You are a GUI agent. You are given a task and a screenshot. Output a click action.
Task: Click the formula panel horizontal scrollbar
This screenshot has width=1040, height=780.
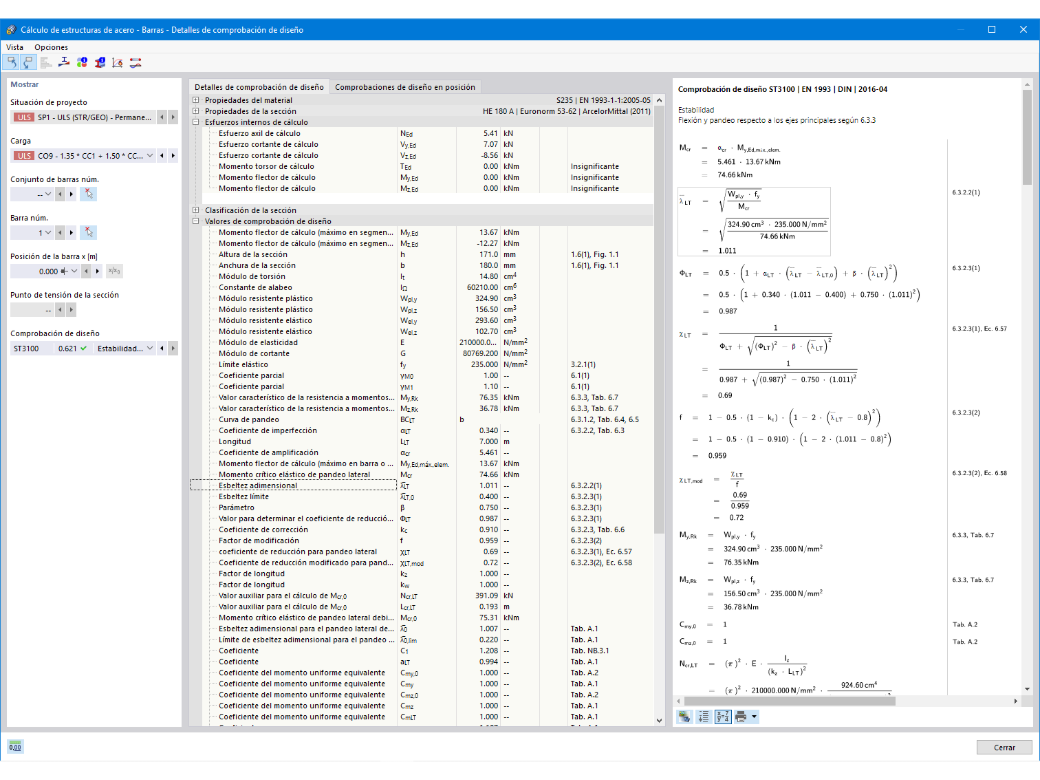[x=789, y=700]
